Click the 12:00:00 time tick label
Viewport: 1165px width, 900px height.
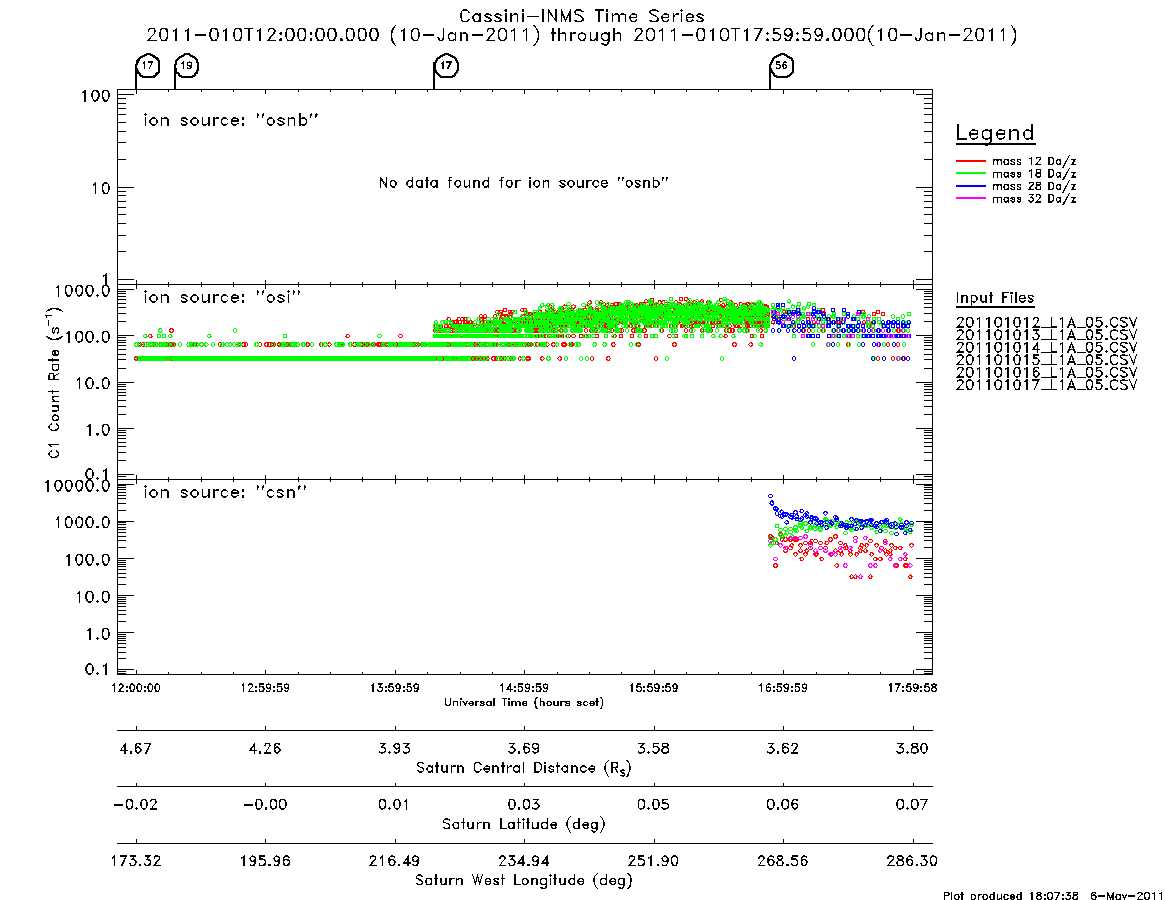tap(136, 688)
